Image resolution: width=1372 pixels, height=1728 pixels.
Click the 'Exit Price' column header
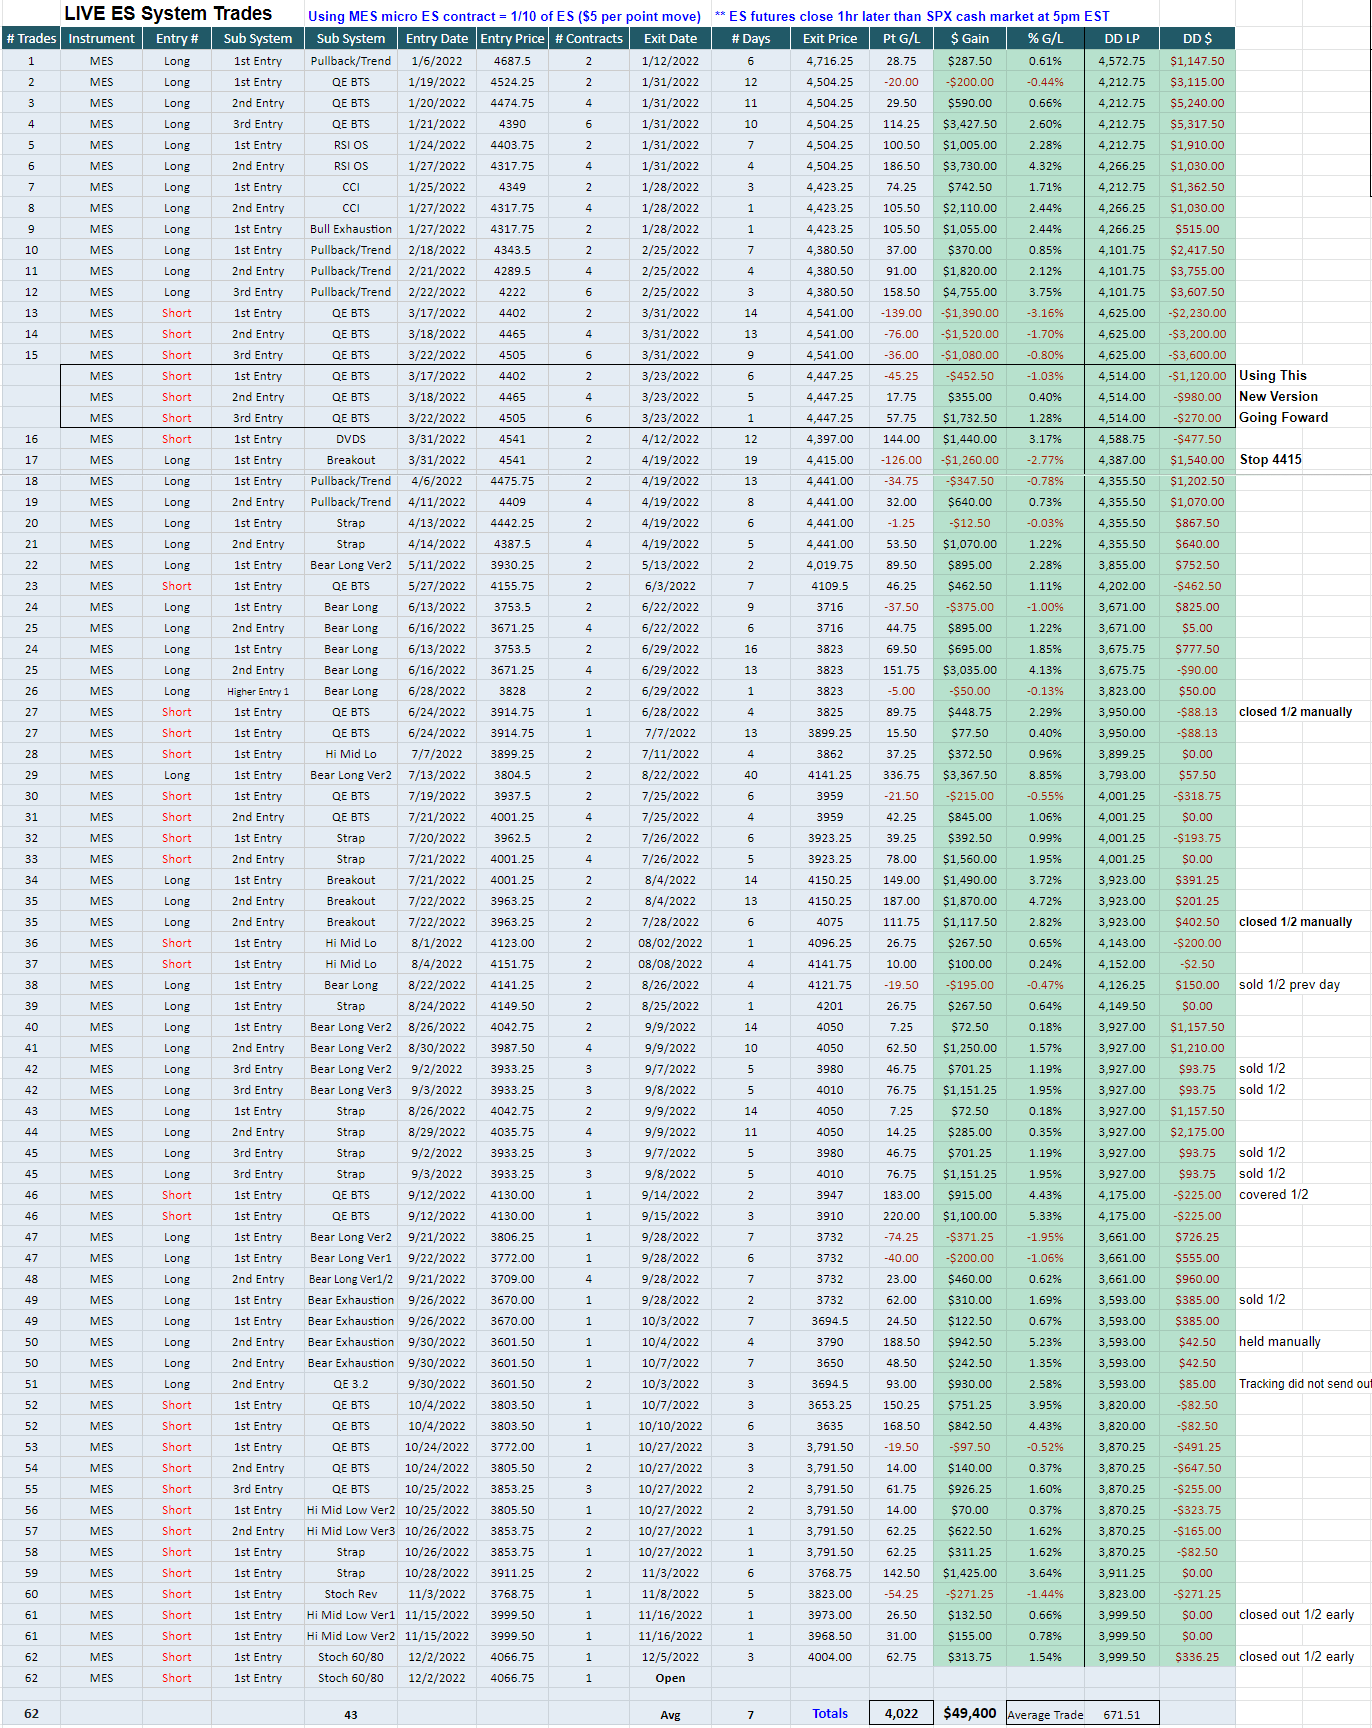[x=829, y=39]
